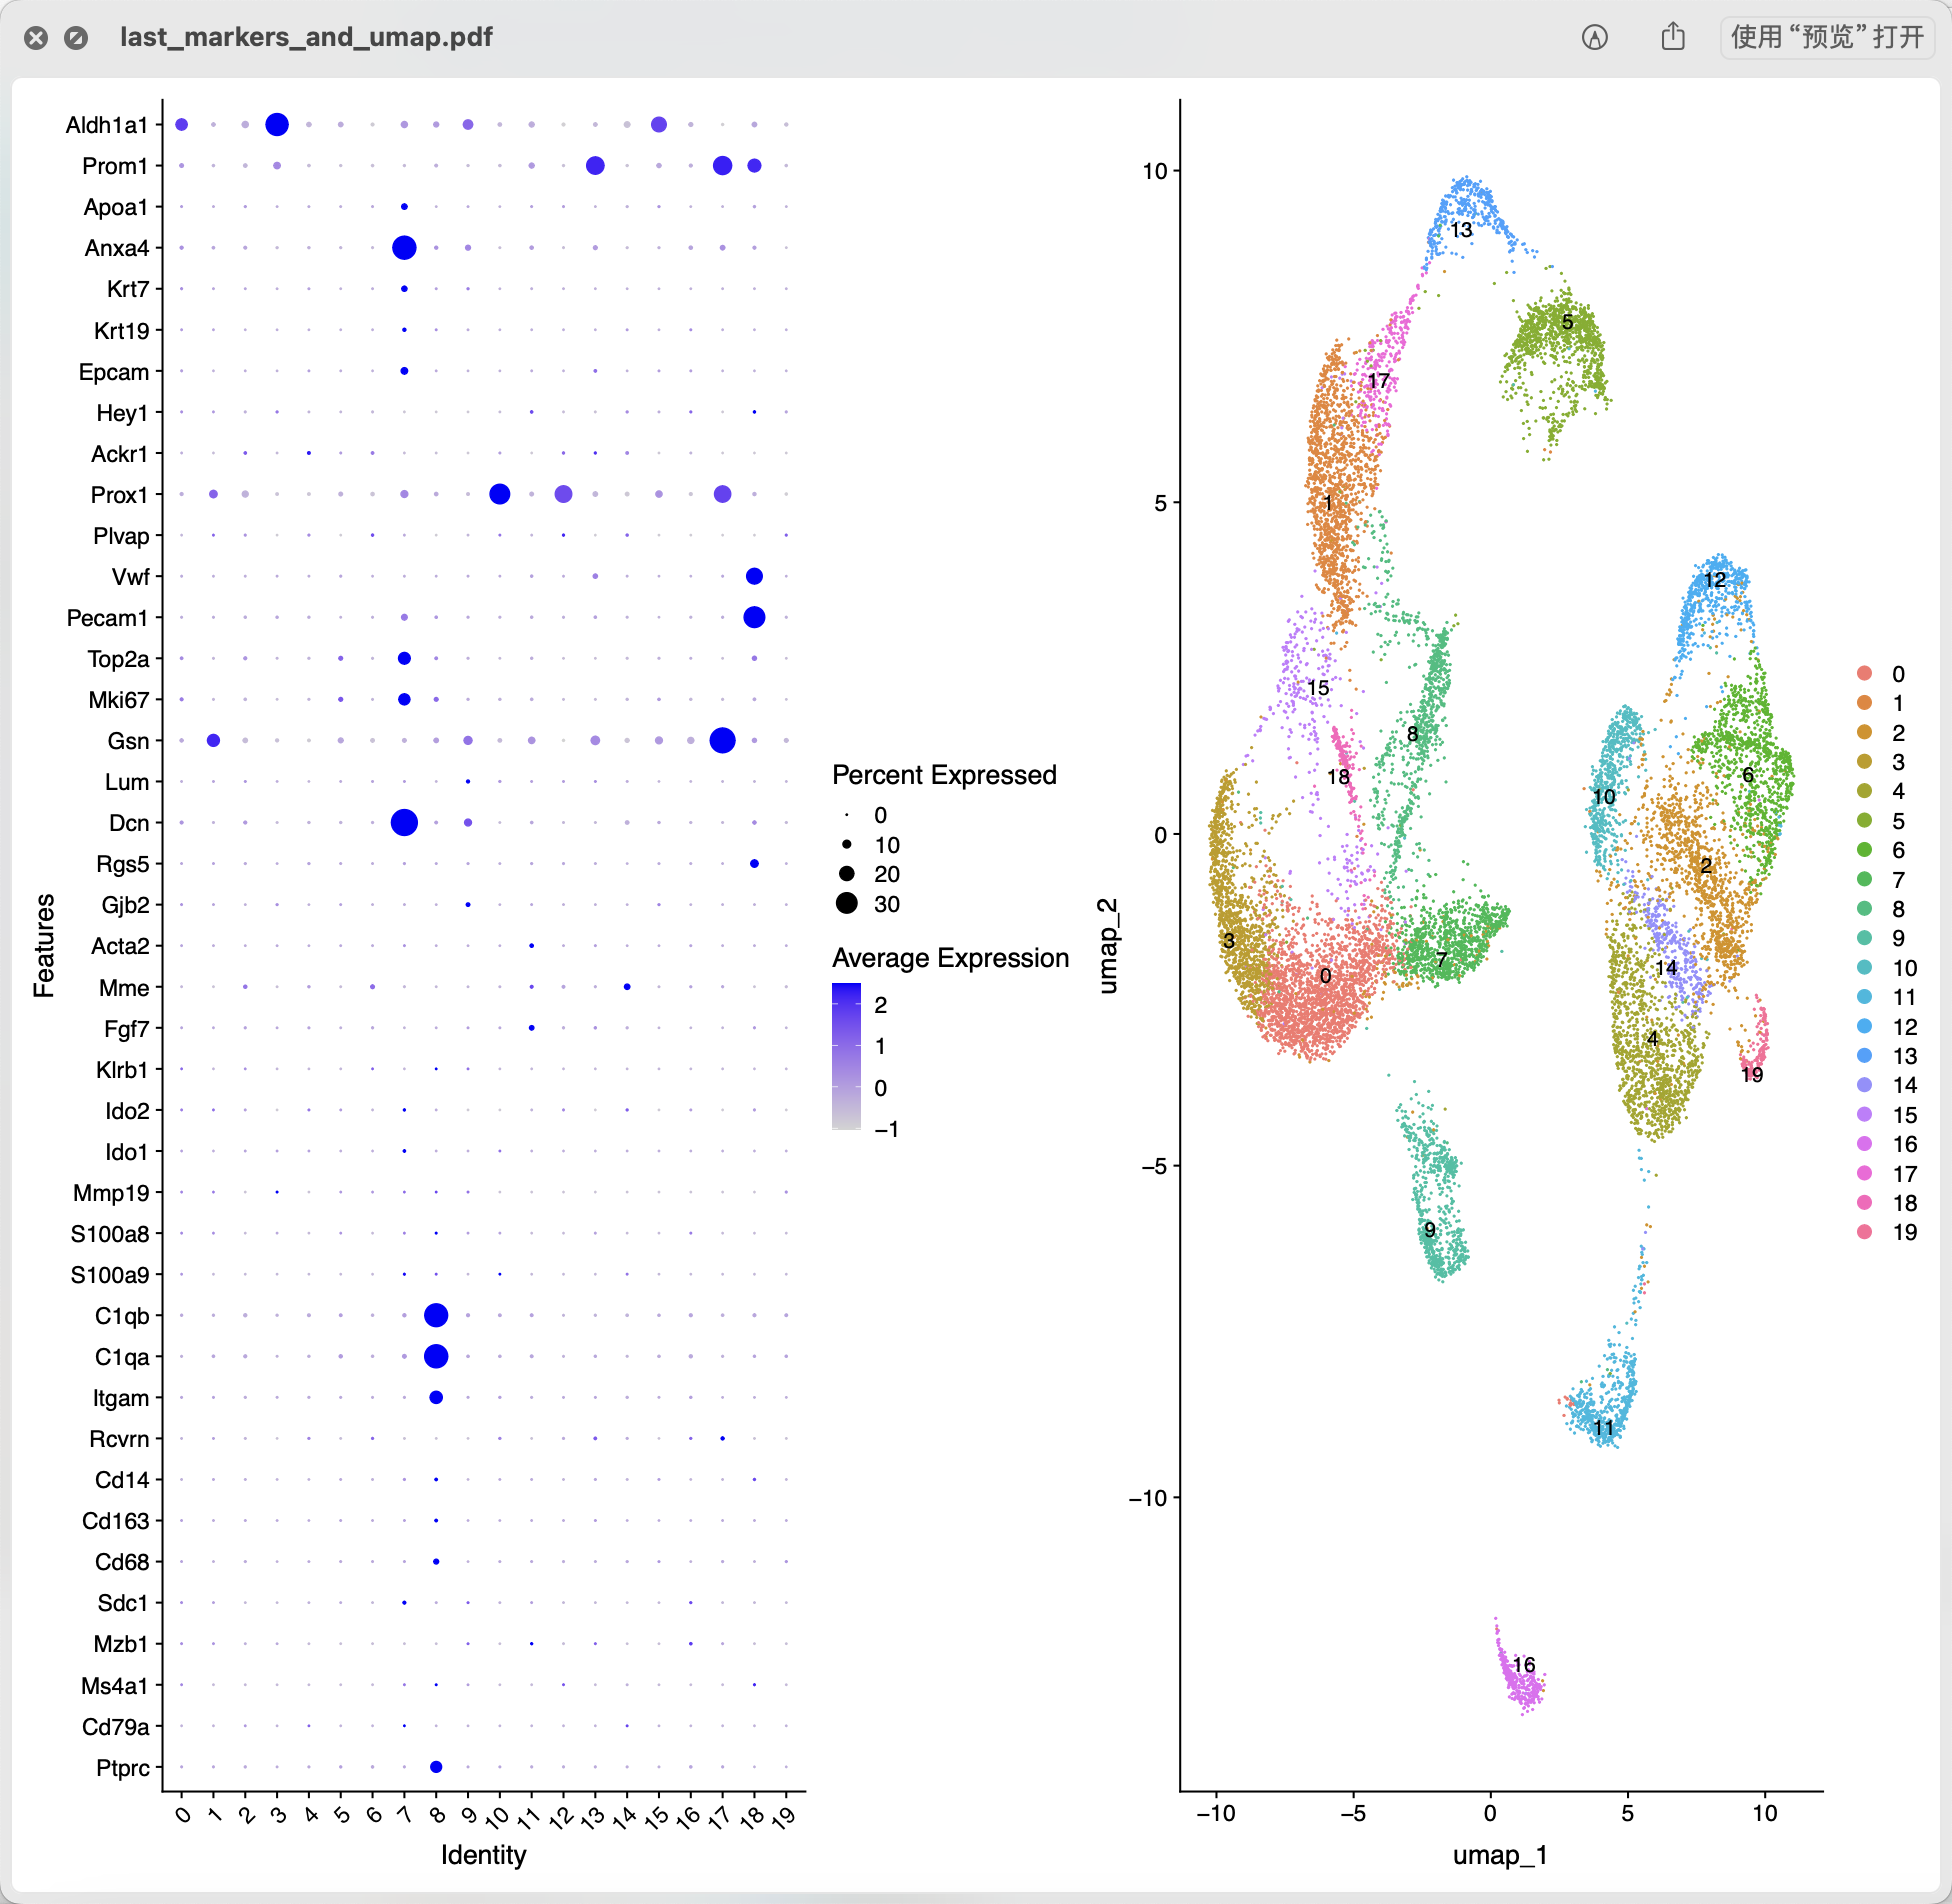
Task: Click the large Aldh1a1 dot in cluster 3
Action: coord(277,125)
